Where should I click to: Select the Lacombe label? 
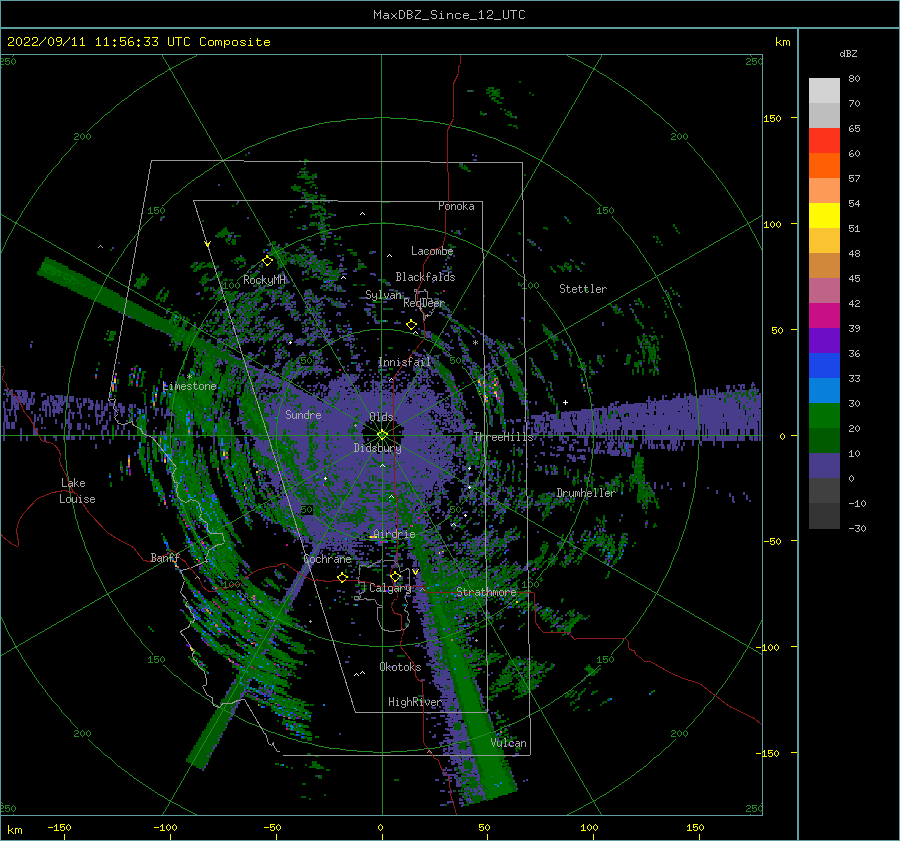(432, 251)
